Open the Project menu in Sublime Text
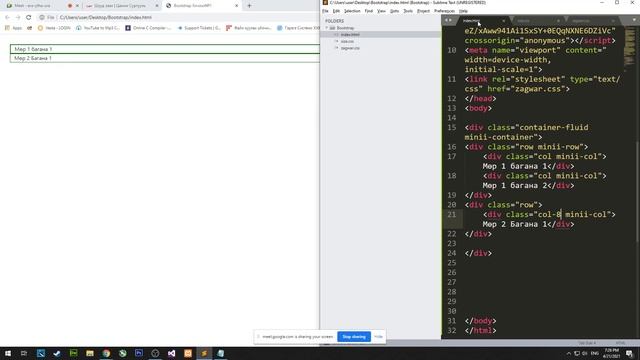This screenshot has height=360, width=640. click(x=423, y=11)
